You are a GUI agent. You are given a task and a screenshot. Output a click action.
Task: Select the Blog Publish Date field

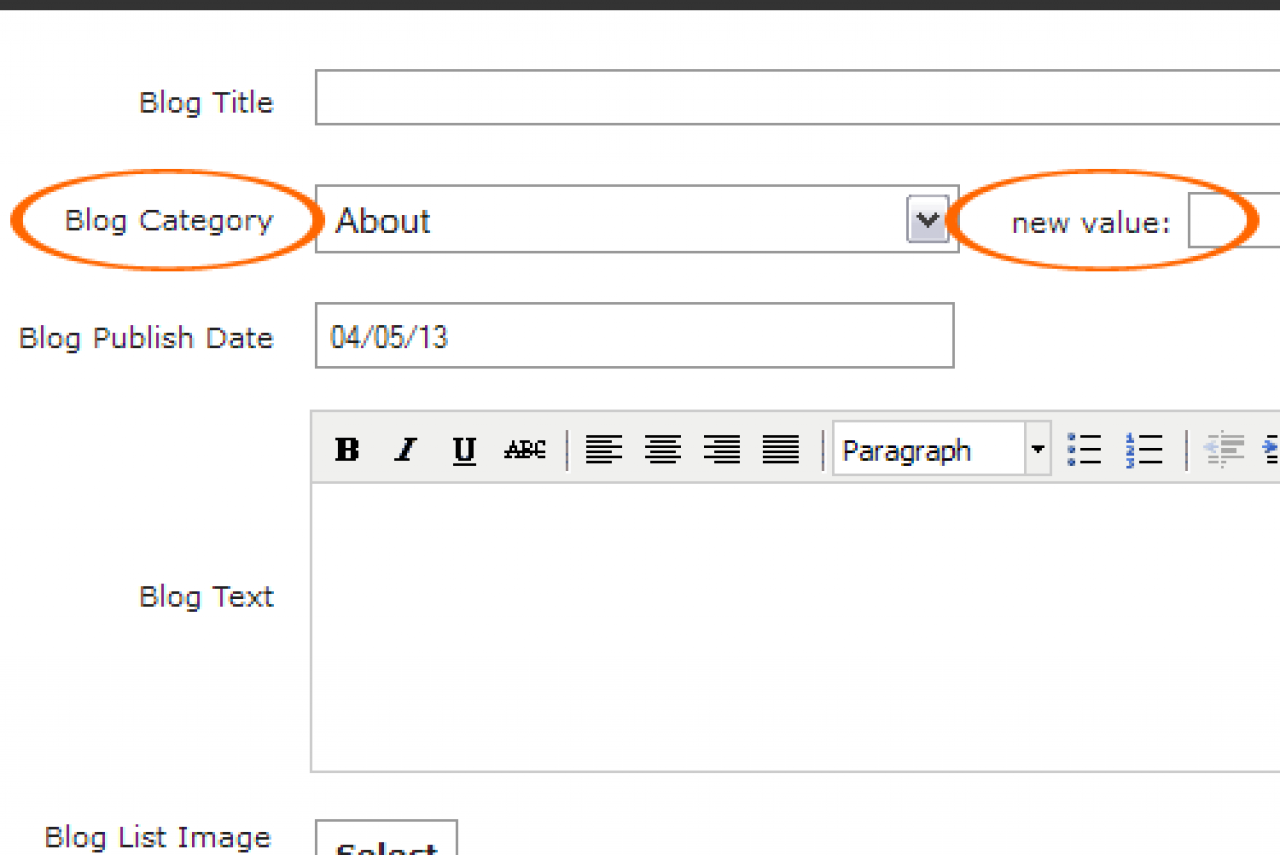coord(634,336)
